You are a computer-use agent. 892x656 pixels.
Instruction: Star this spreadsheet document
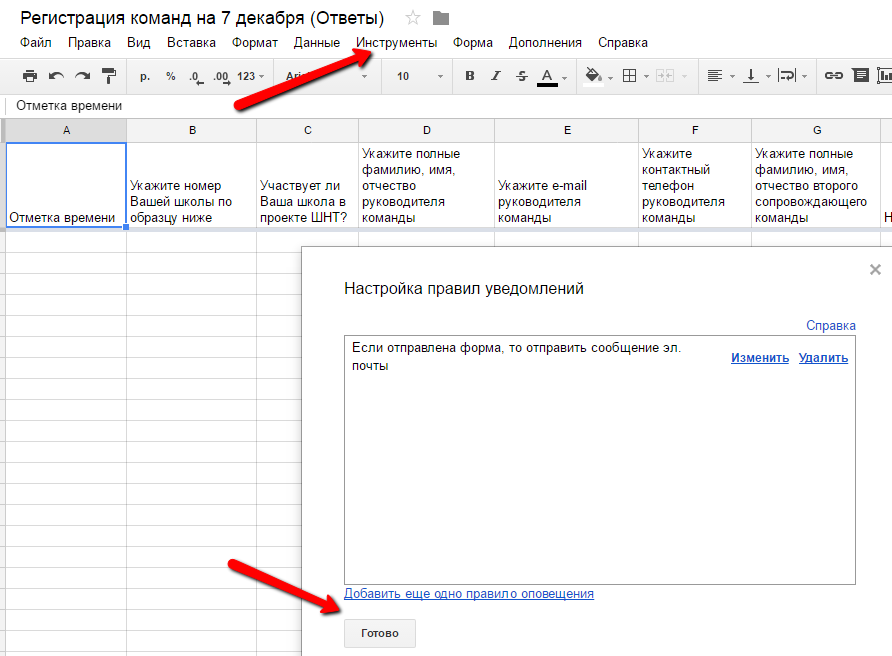(413, 18)
